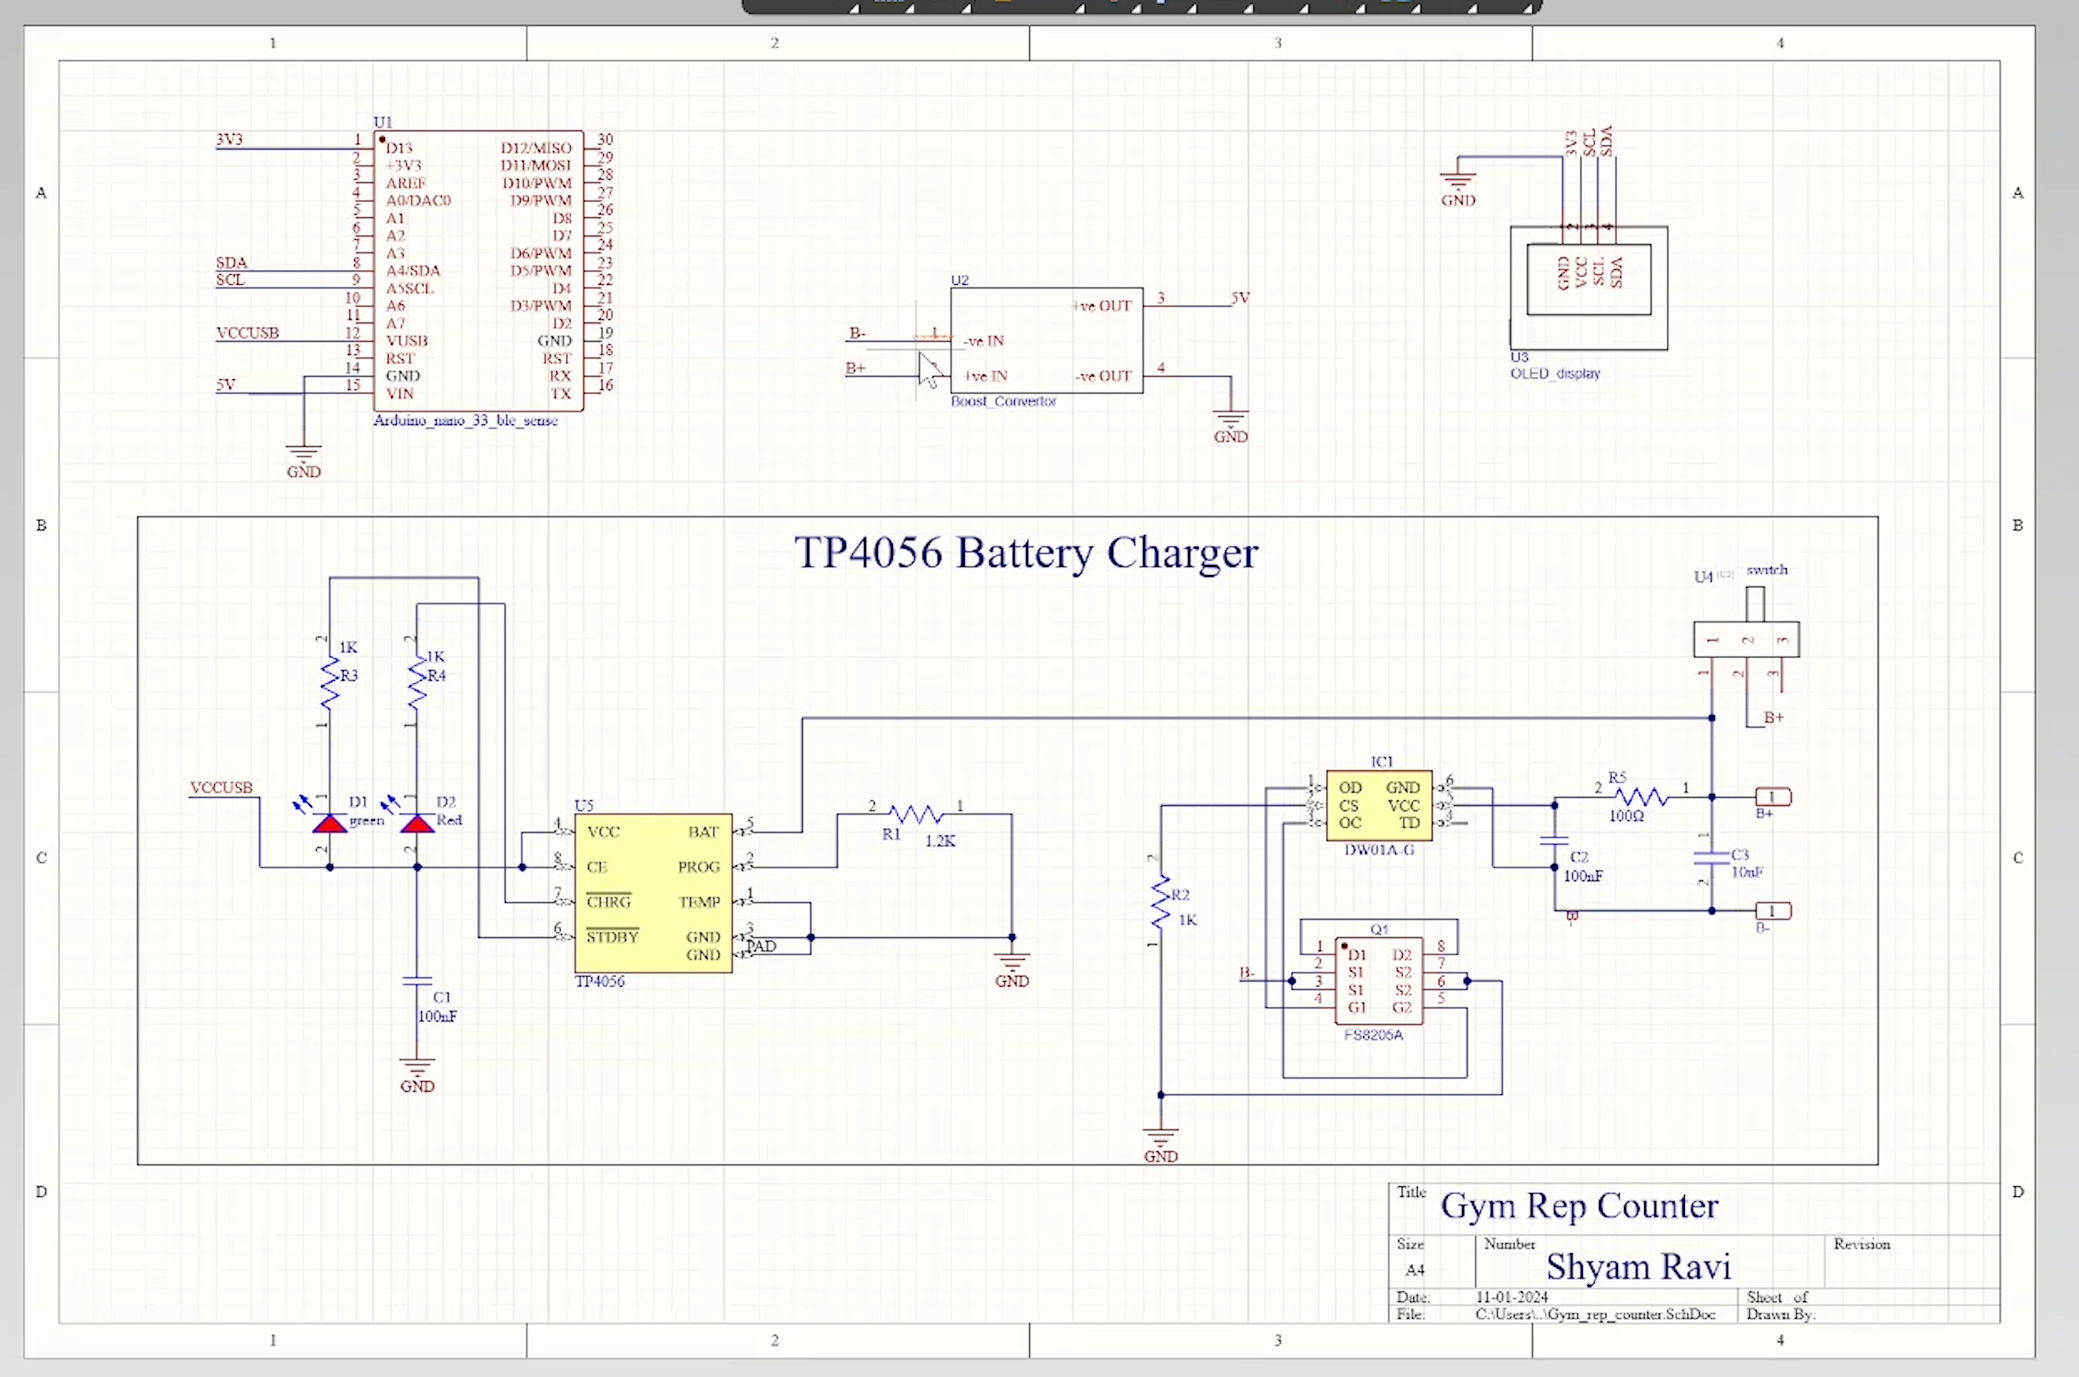The image size is (2079, 1377).
Task: Click the Gym_rep_counter.SchDoc file path
Action: [1595, 1313]
